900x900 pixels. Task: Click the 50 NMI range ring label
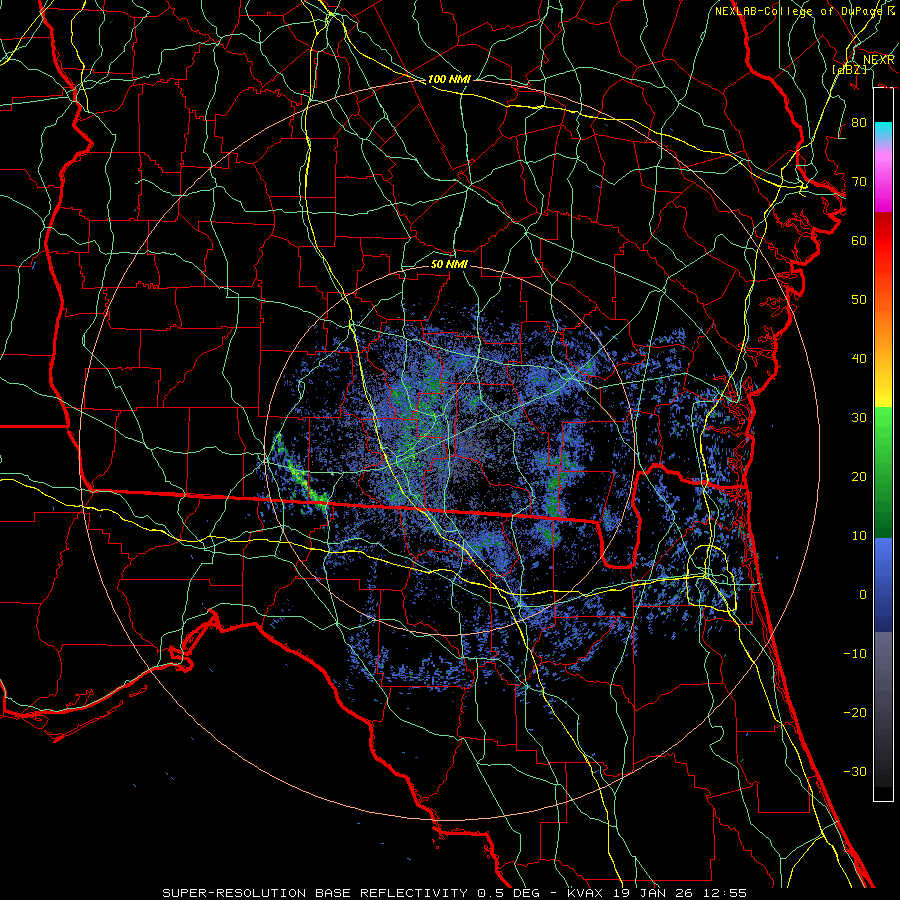point(449,264)
